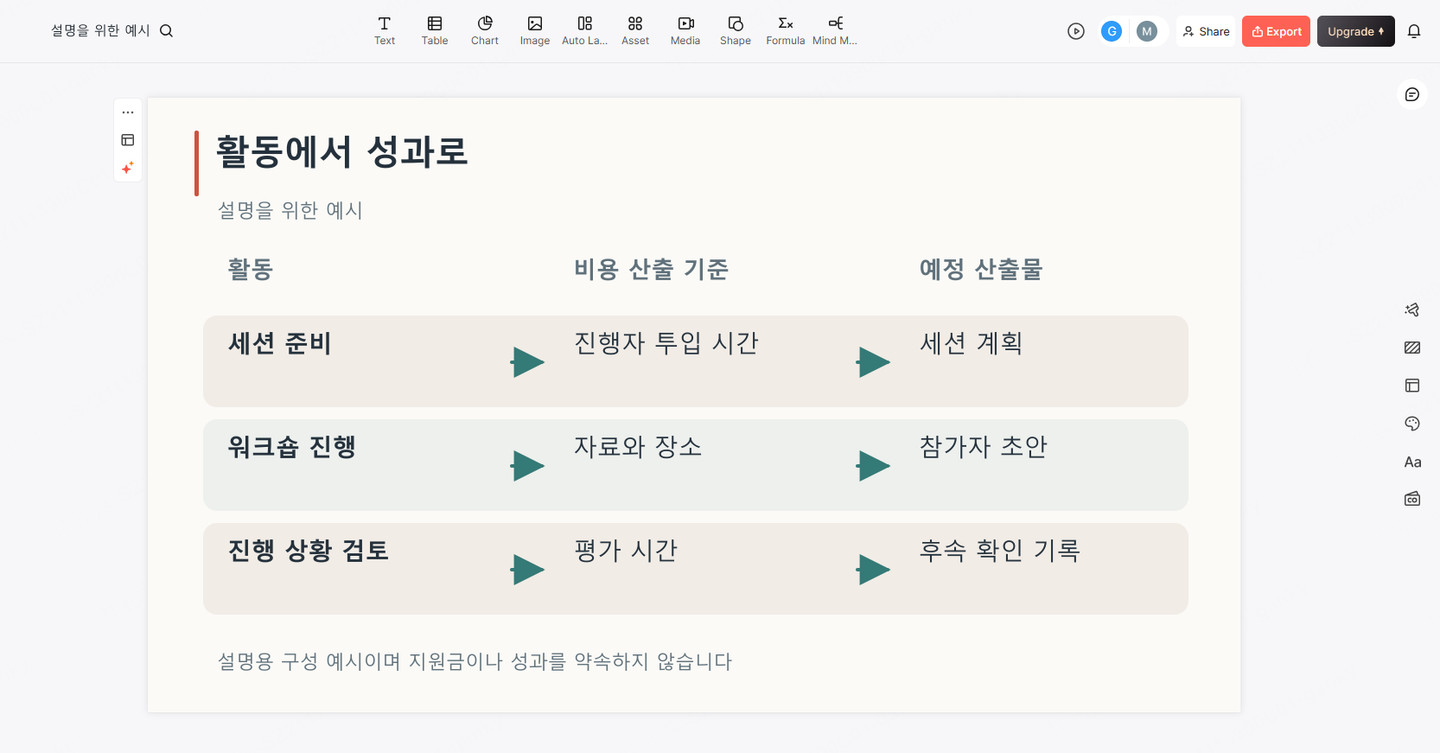Screen dimensions: 1440x753
Task: Open the brand kit icon in sidebar
Action: (x=1412, y=498)
